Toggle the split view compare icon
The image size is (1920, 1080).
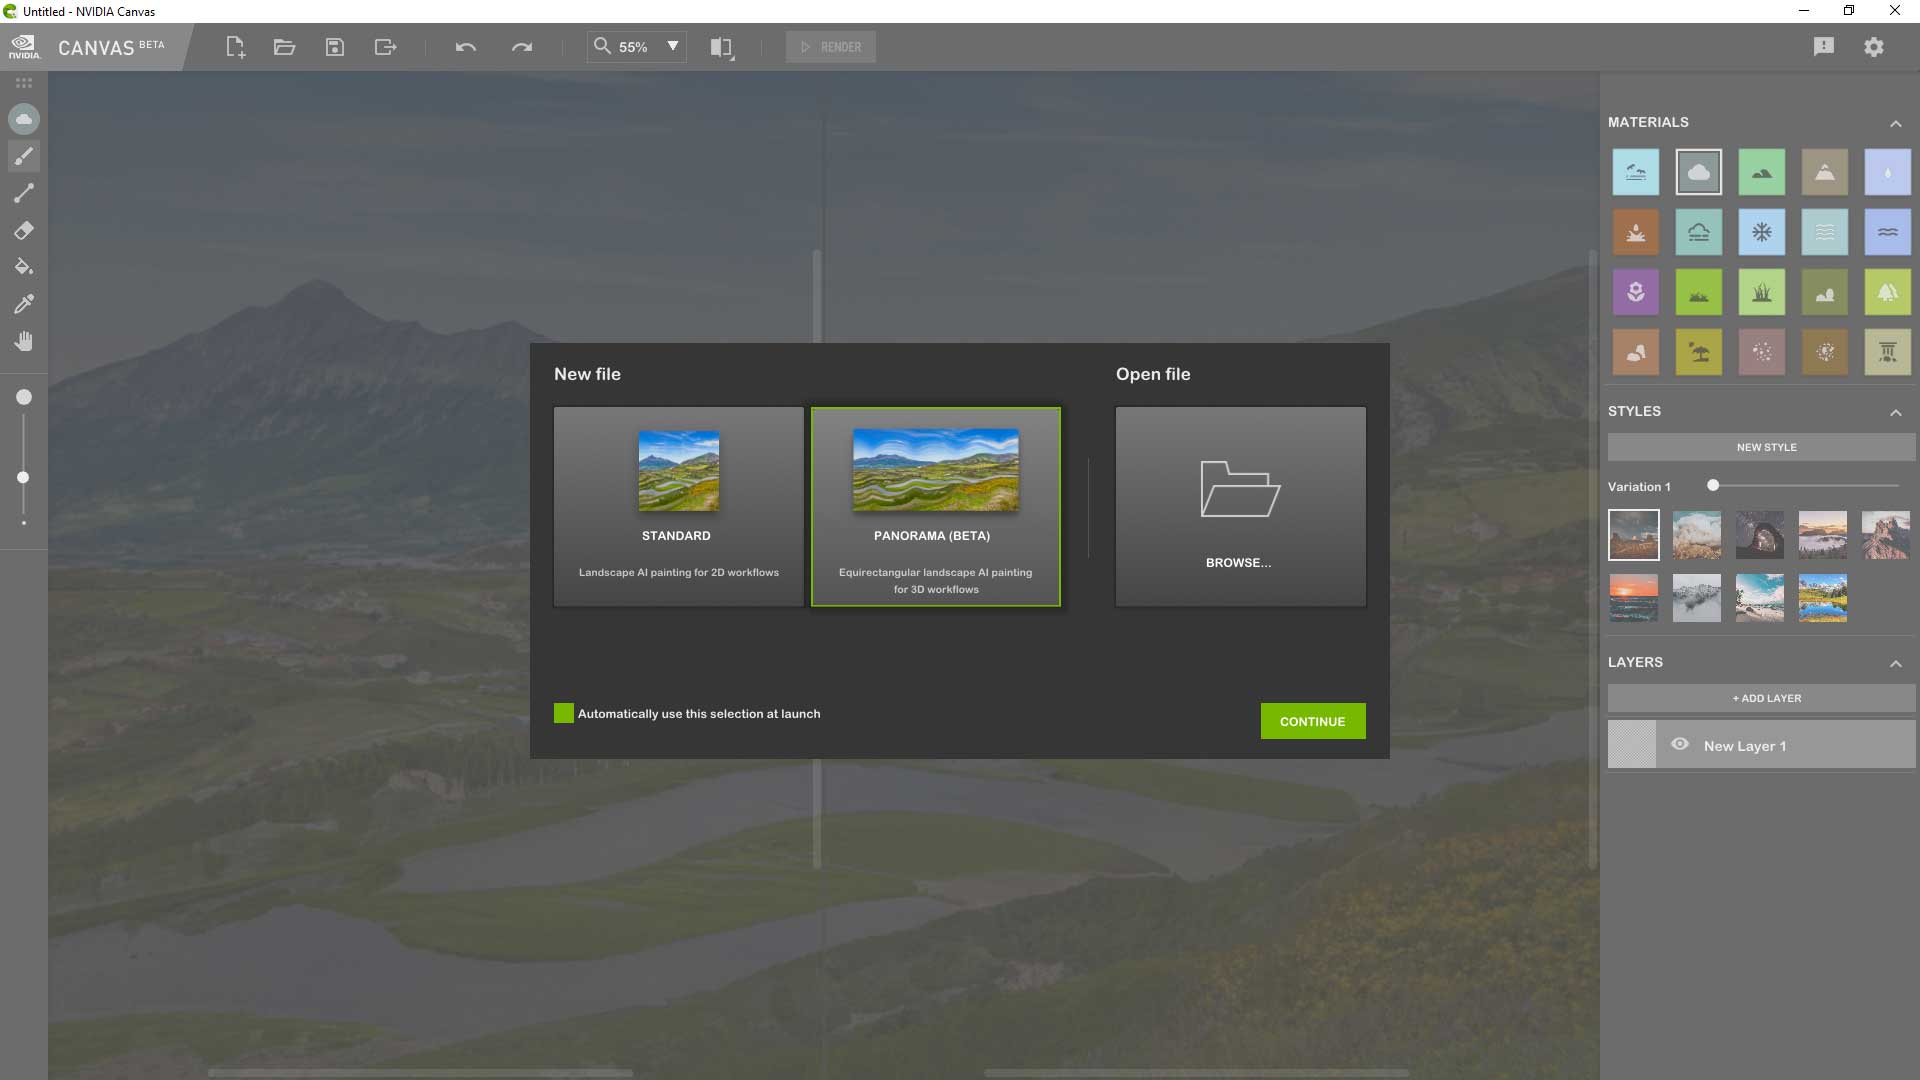[x=721, y=47]
